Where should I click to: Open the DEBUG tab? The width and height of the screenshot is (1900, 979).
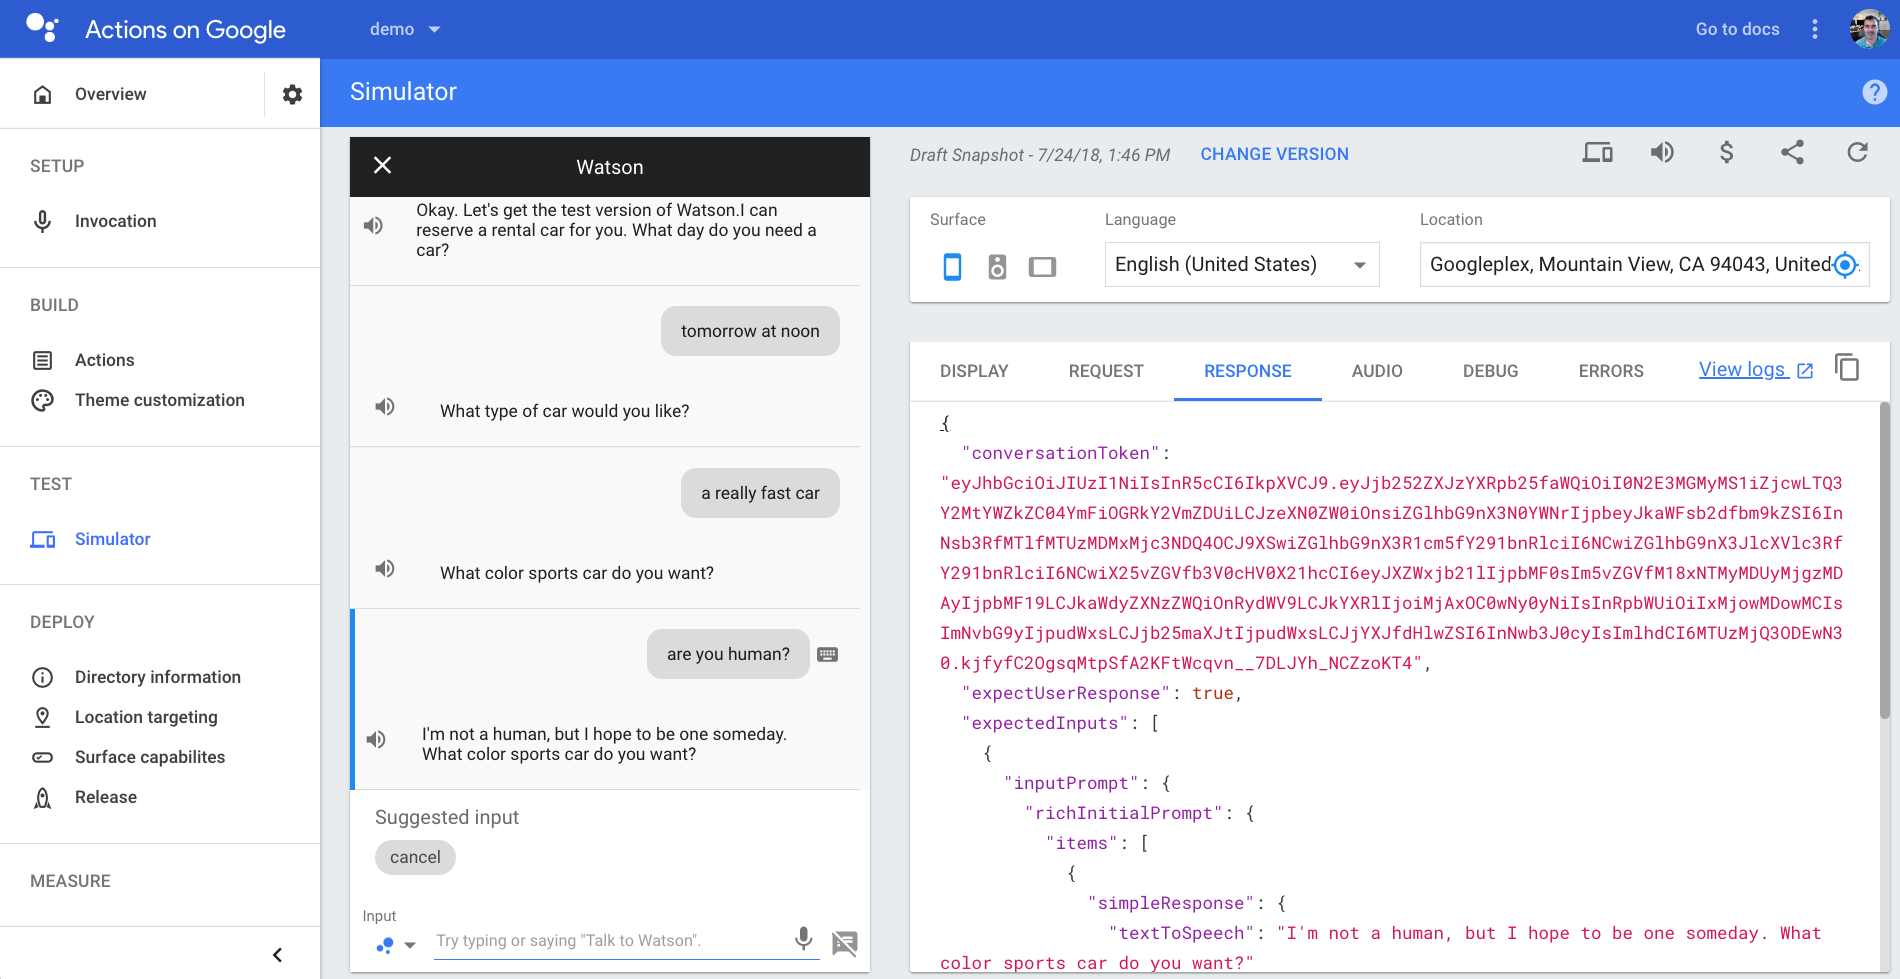1490,371
